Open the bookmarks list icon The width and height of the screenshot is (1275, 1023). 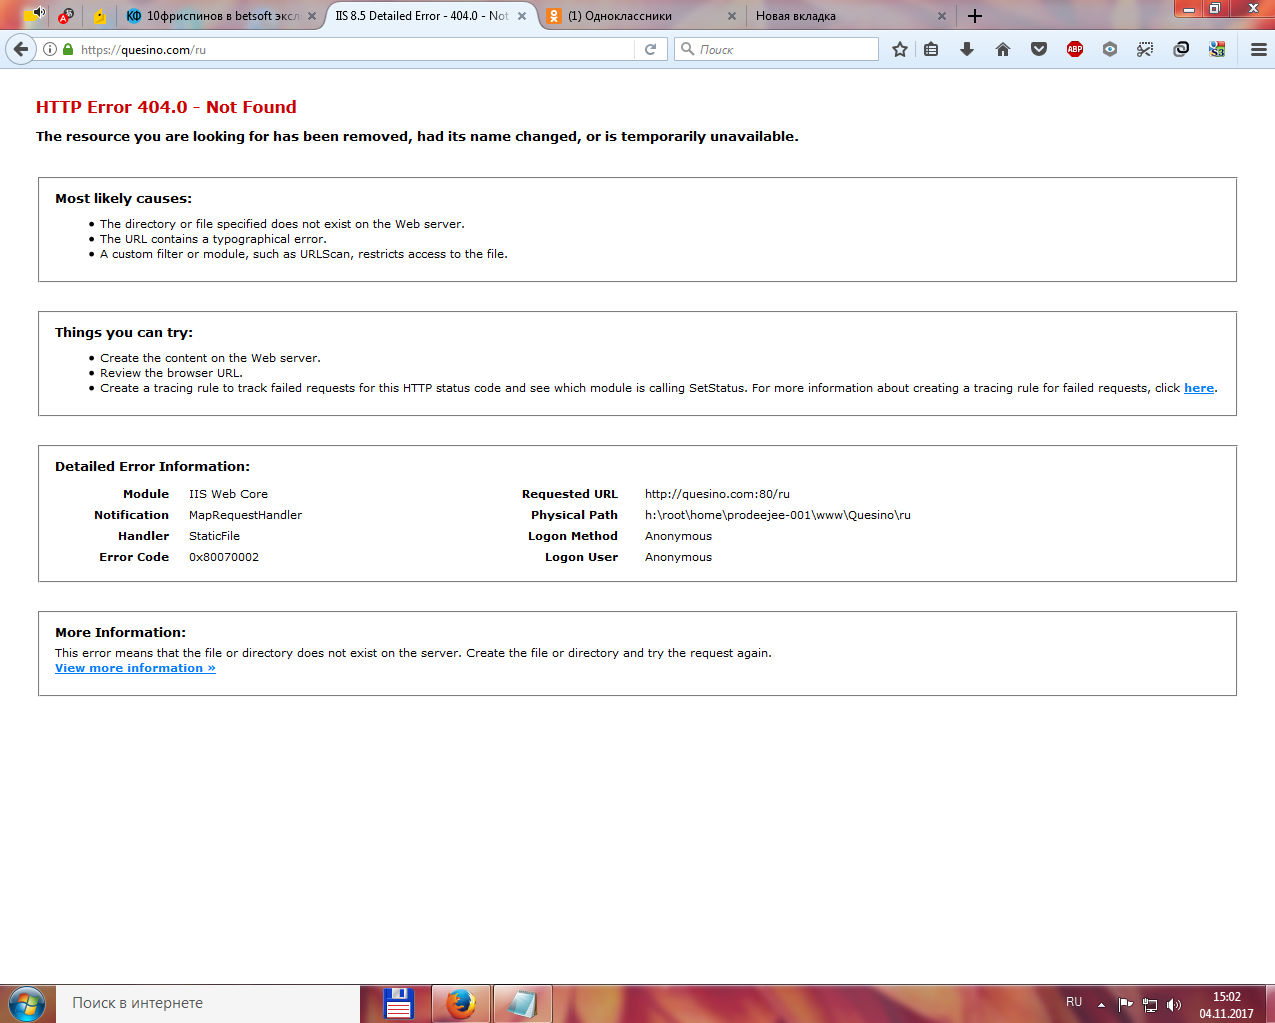click(931, 49)
